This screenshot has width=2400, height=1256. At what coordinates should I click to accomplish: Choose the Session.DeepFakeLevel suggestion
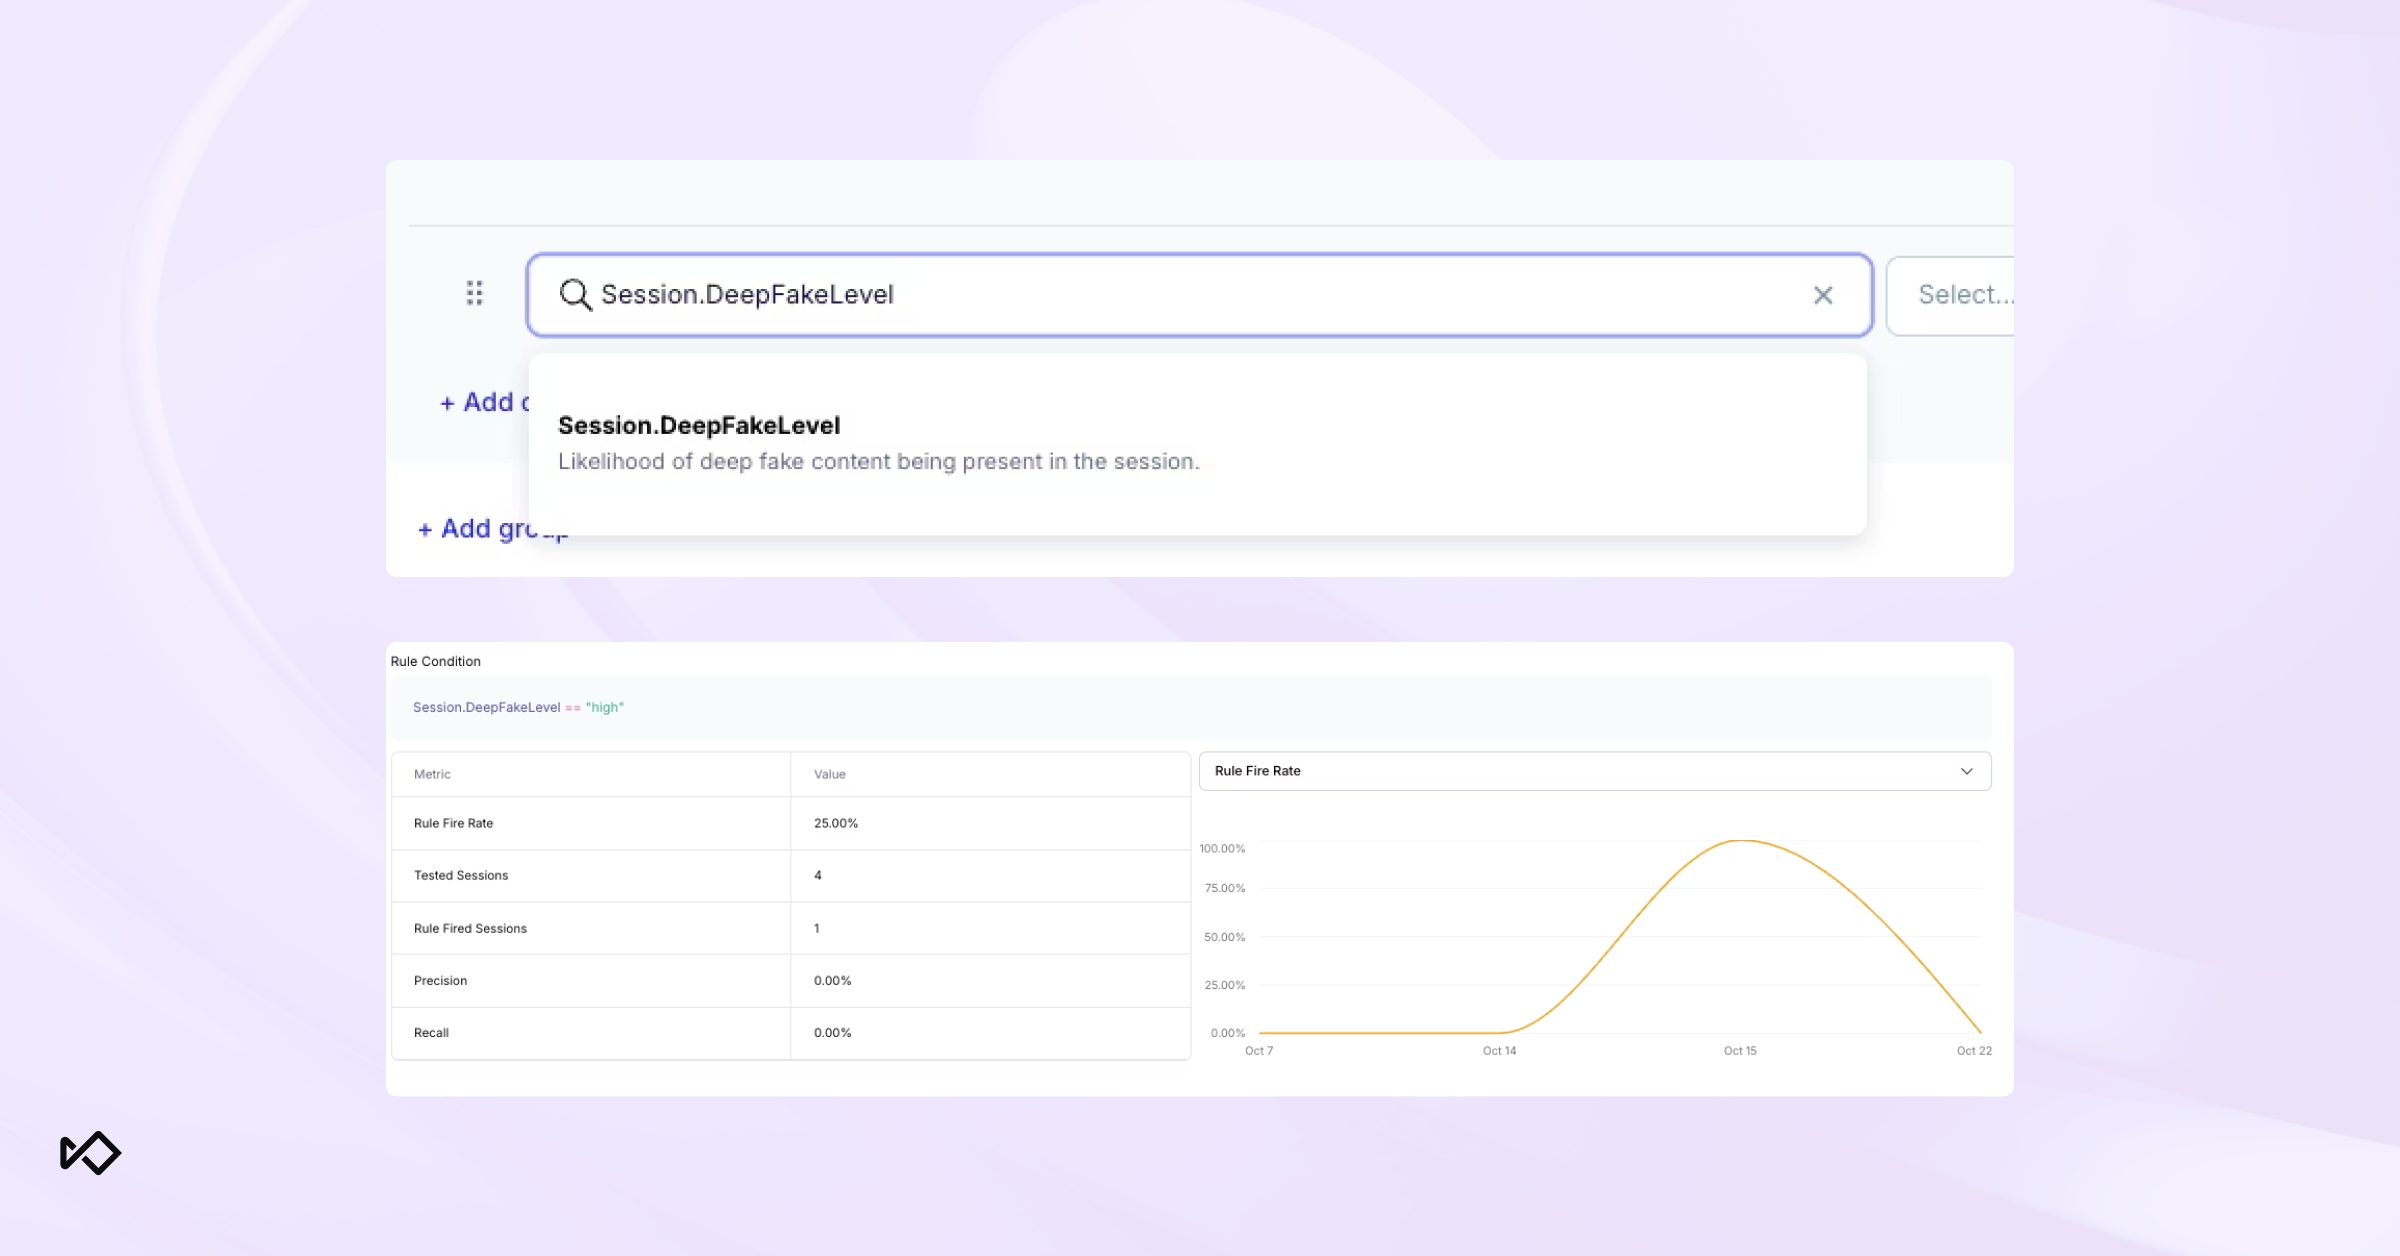pos(699,425)
